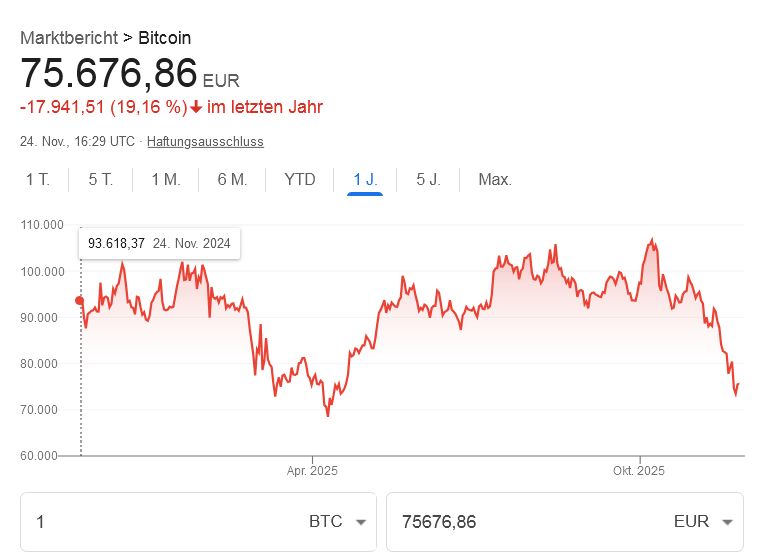Click the Apr. 2025 axis label

click(313, 471)
